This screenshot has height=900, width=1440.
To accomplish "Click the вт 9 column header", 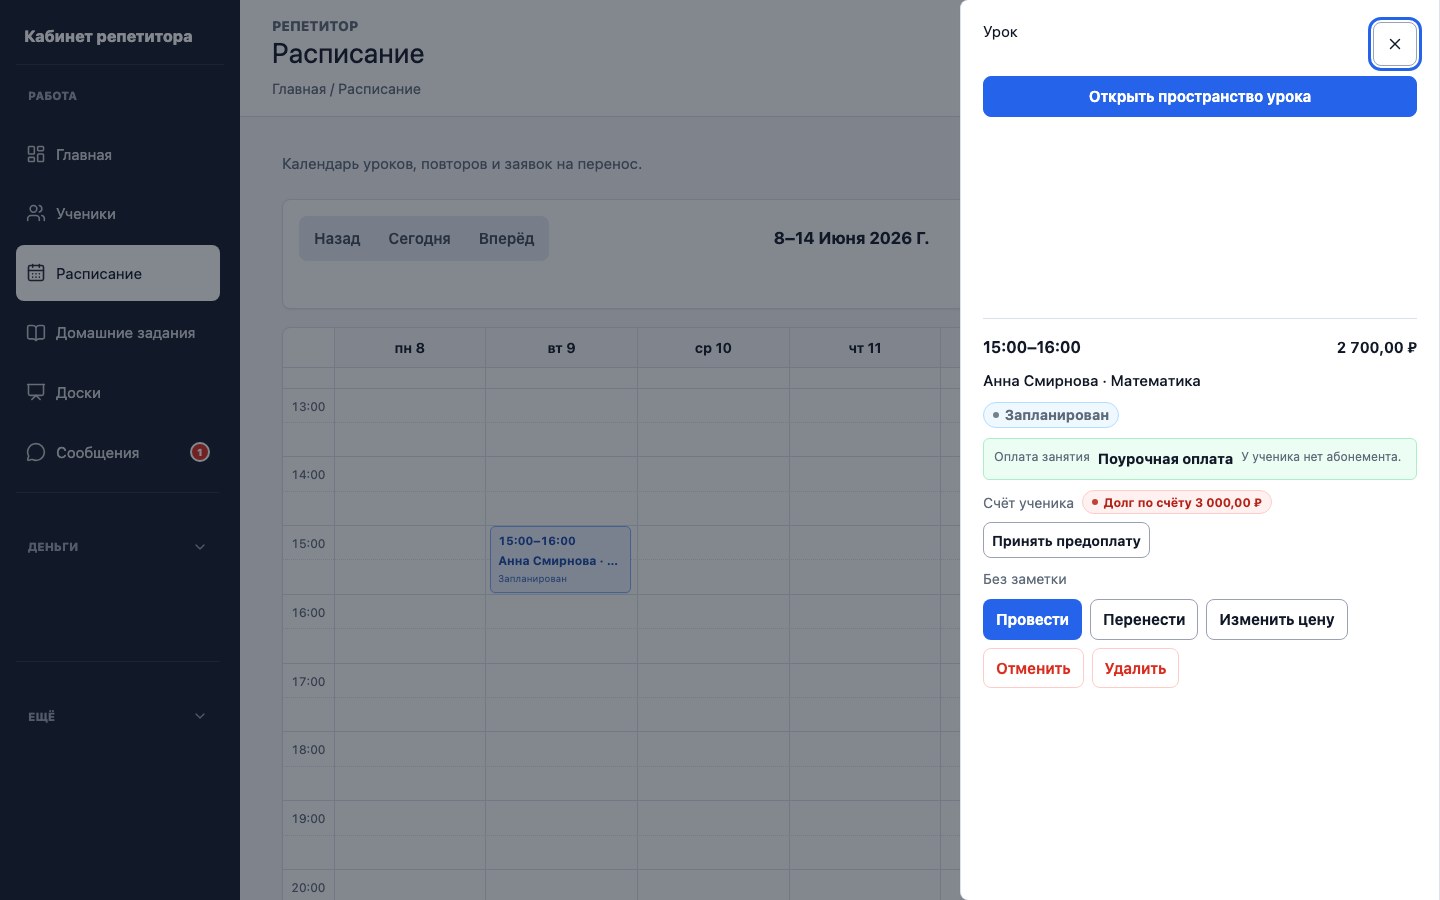I will (x=561, y=348).
